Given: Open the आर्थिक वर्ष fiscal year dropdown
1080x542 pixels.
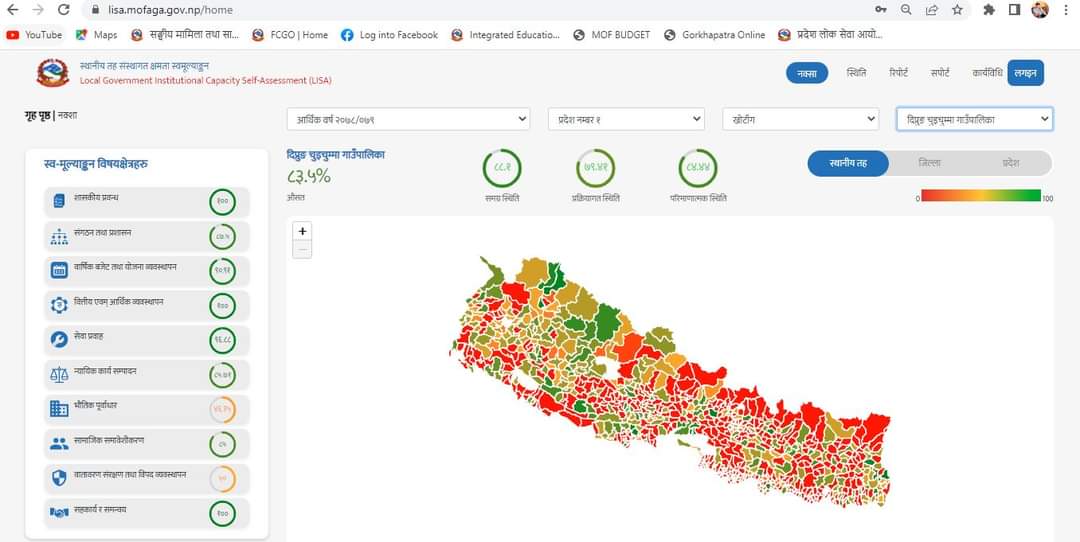Looking at the screenshot, I should pos(408,119).
